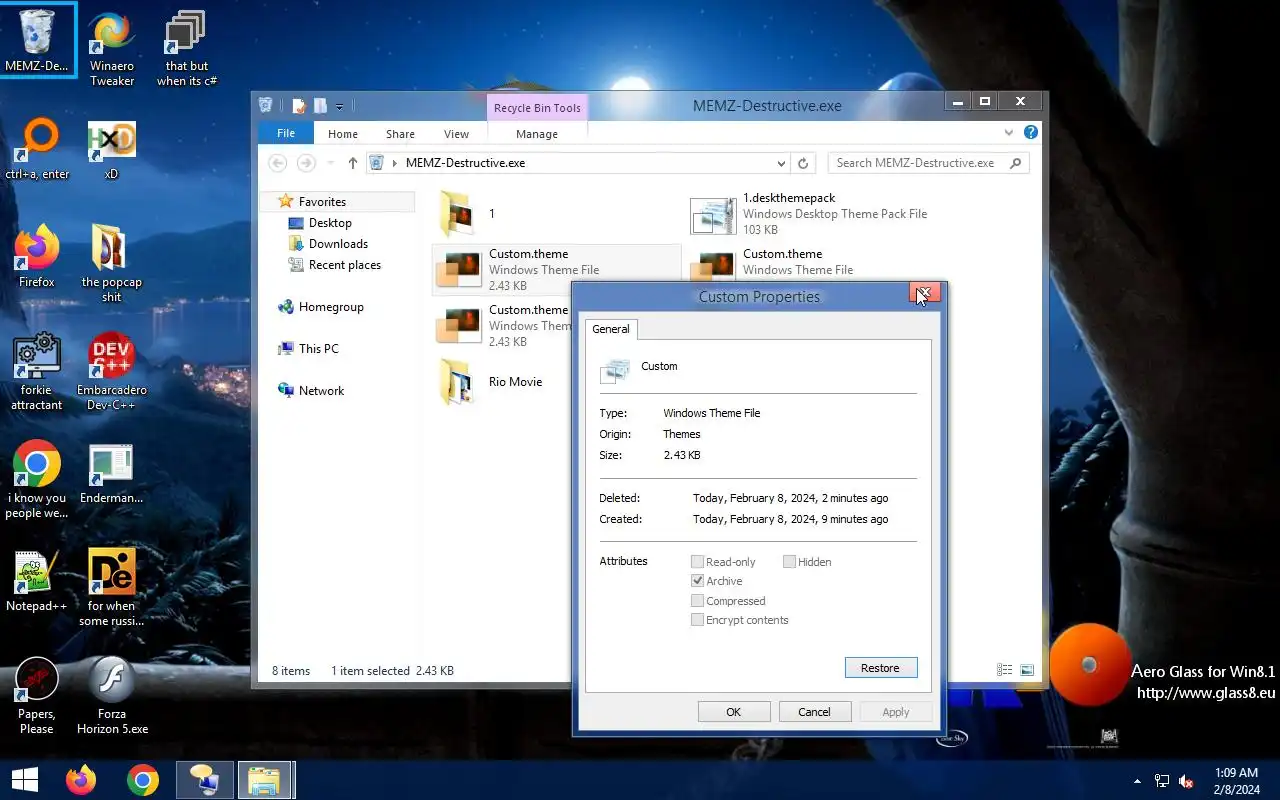Switch to the Home ribbon tab
The height and width of the screenshot is (800, 1280).
tap(343, 133)
